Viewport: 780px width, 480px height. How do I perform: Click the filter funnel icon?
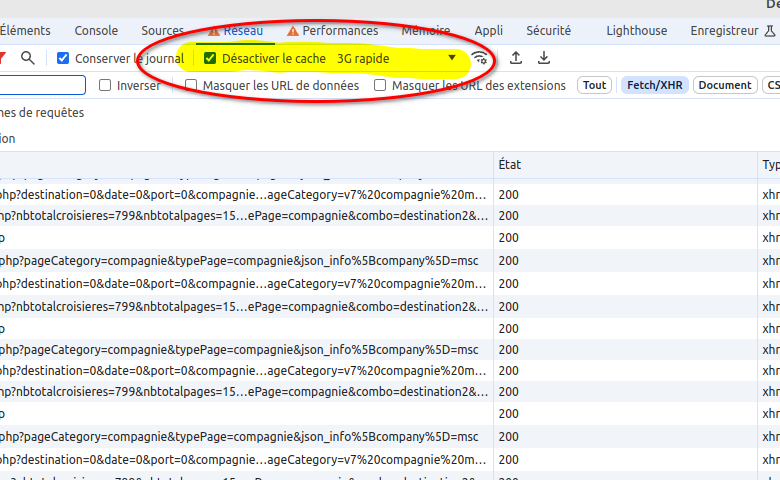point(3,58)
